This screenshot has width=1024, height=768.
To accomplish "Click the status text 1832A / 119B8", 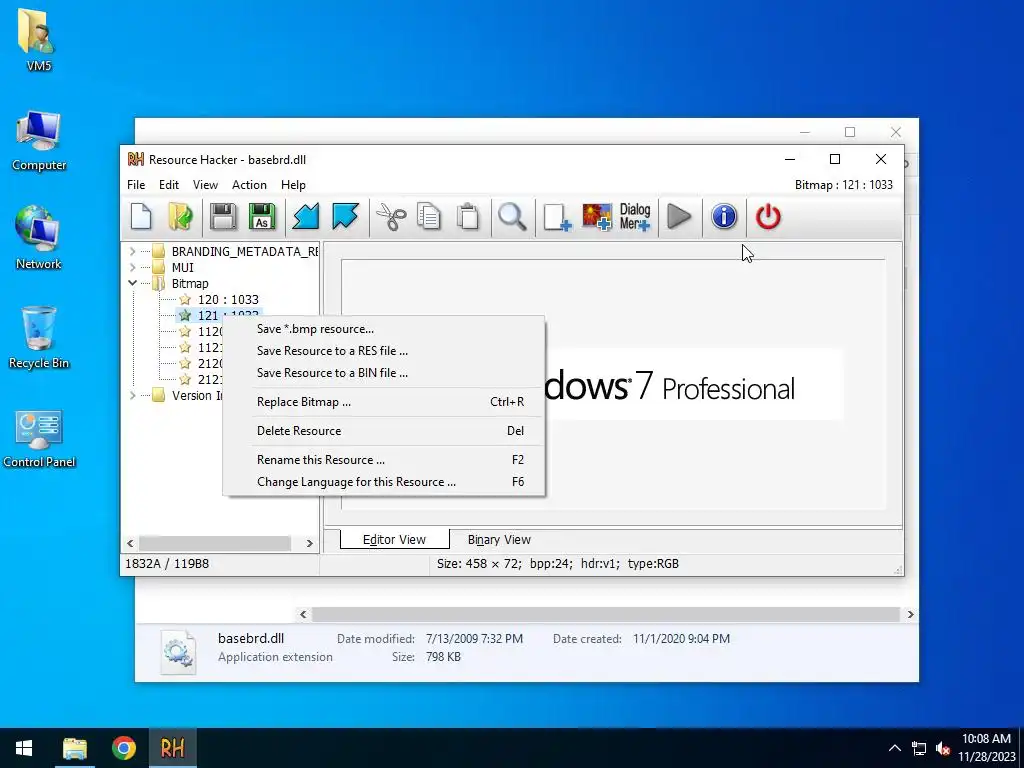I will point(167,564).
